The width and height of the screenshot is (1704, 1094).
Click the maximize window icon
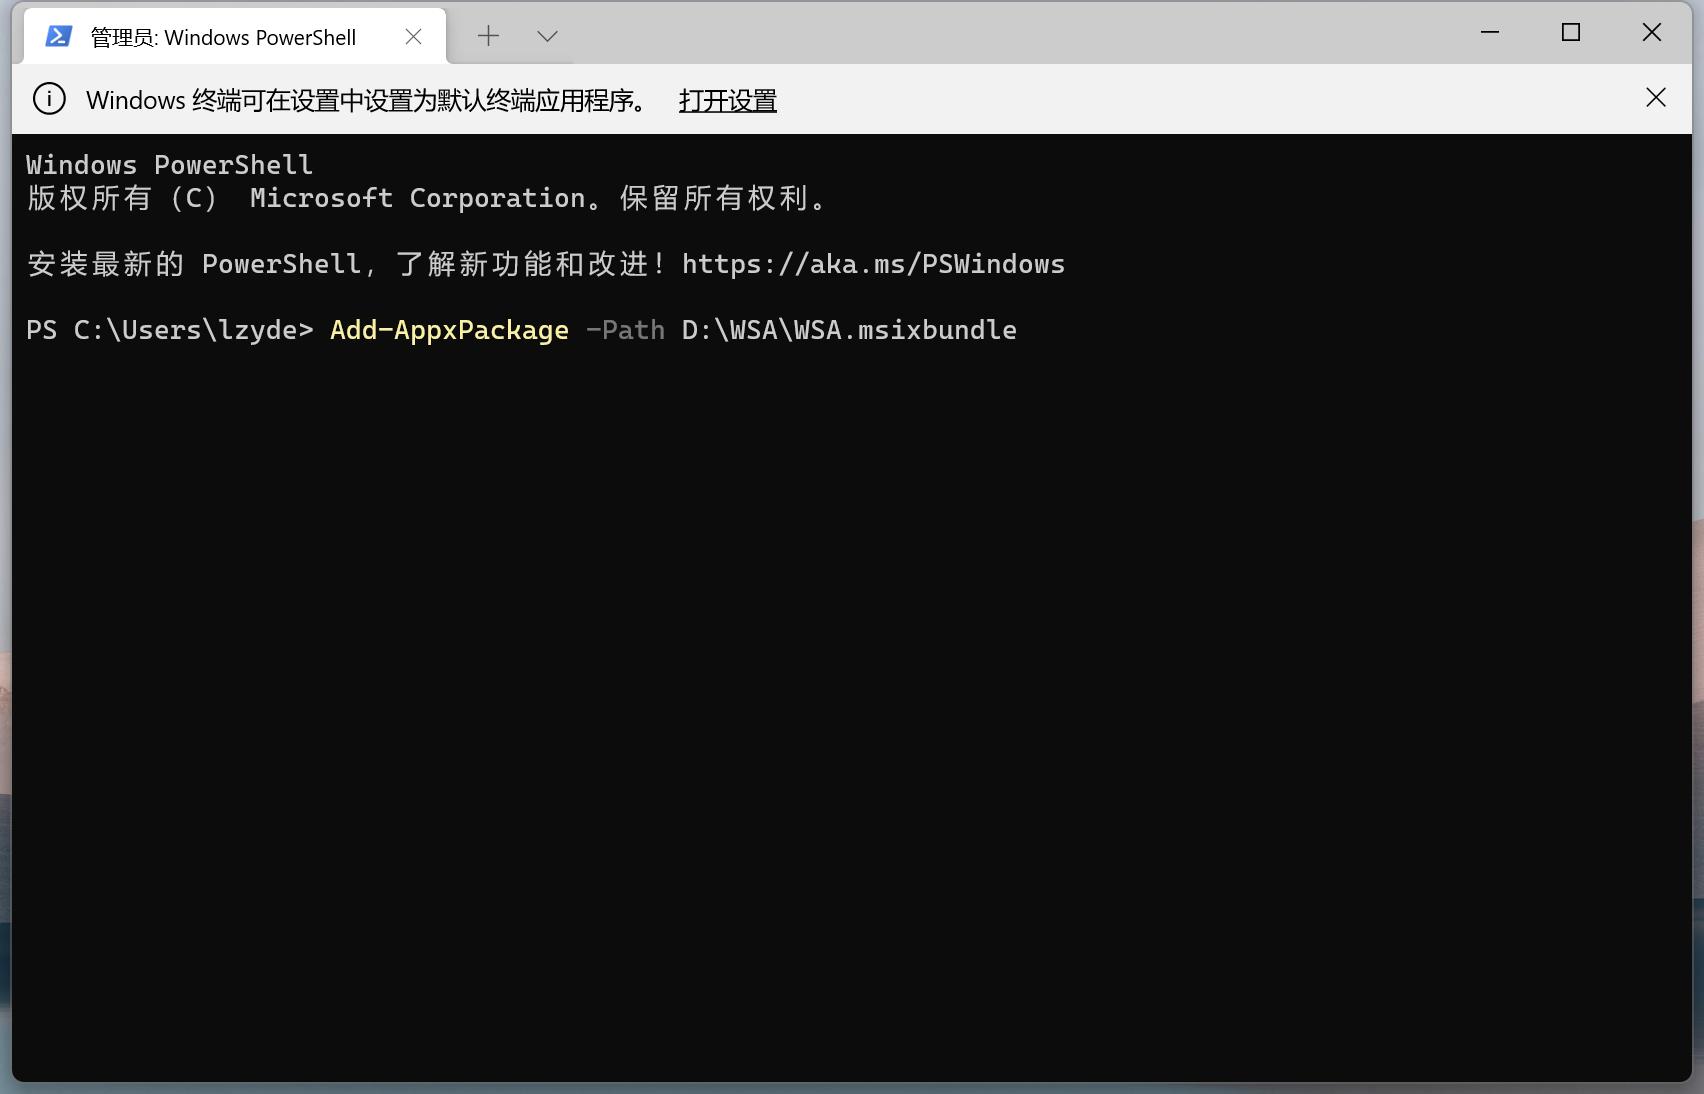[x=1570, y=32]
